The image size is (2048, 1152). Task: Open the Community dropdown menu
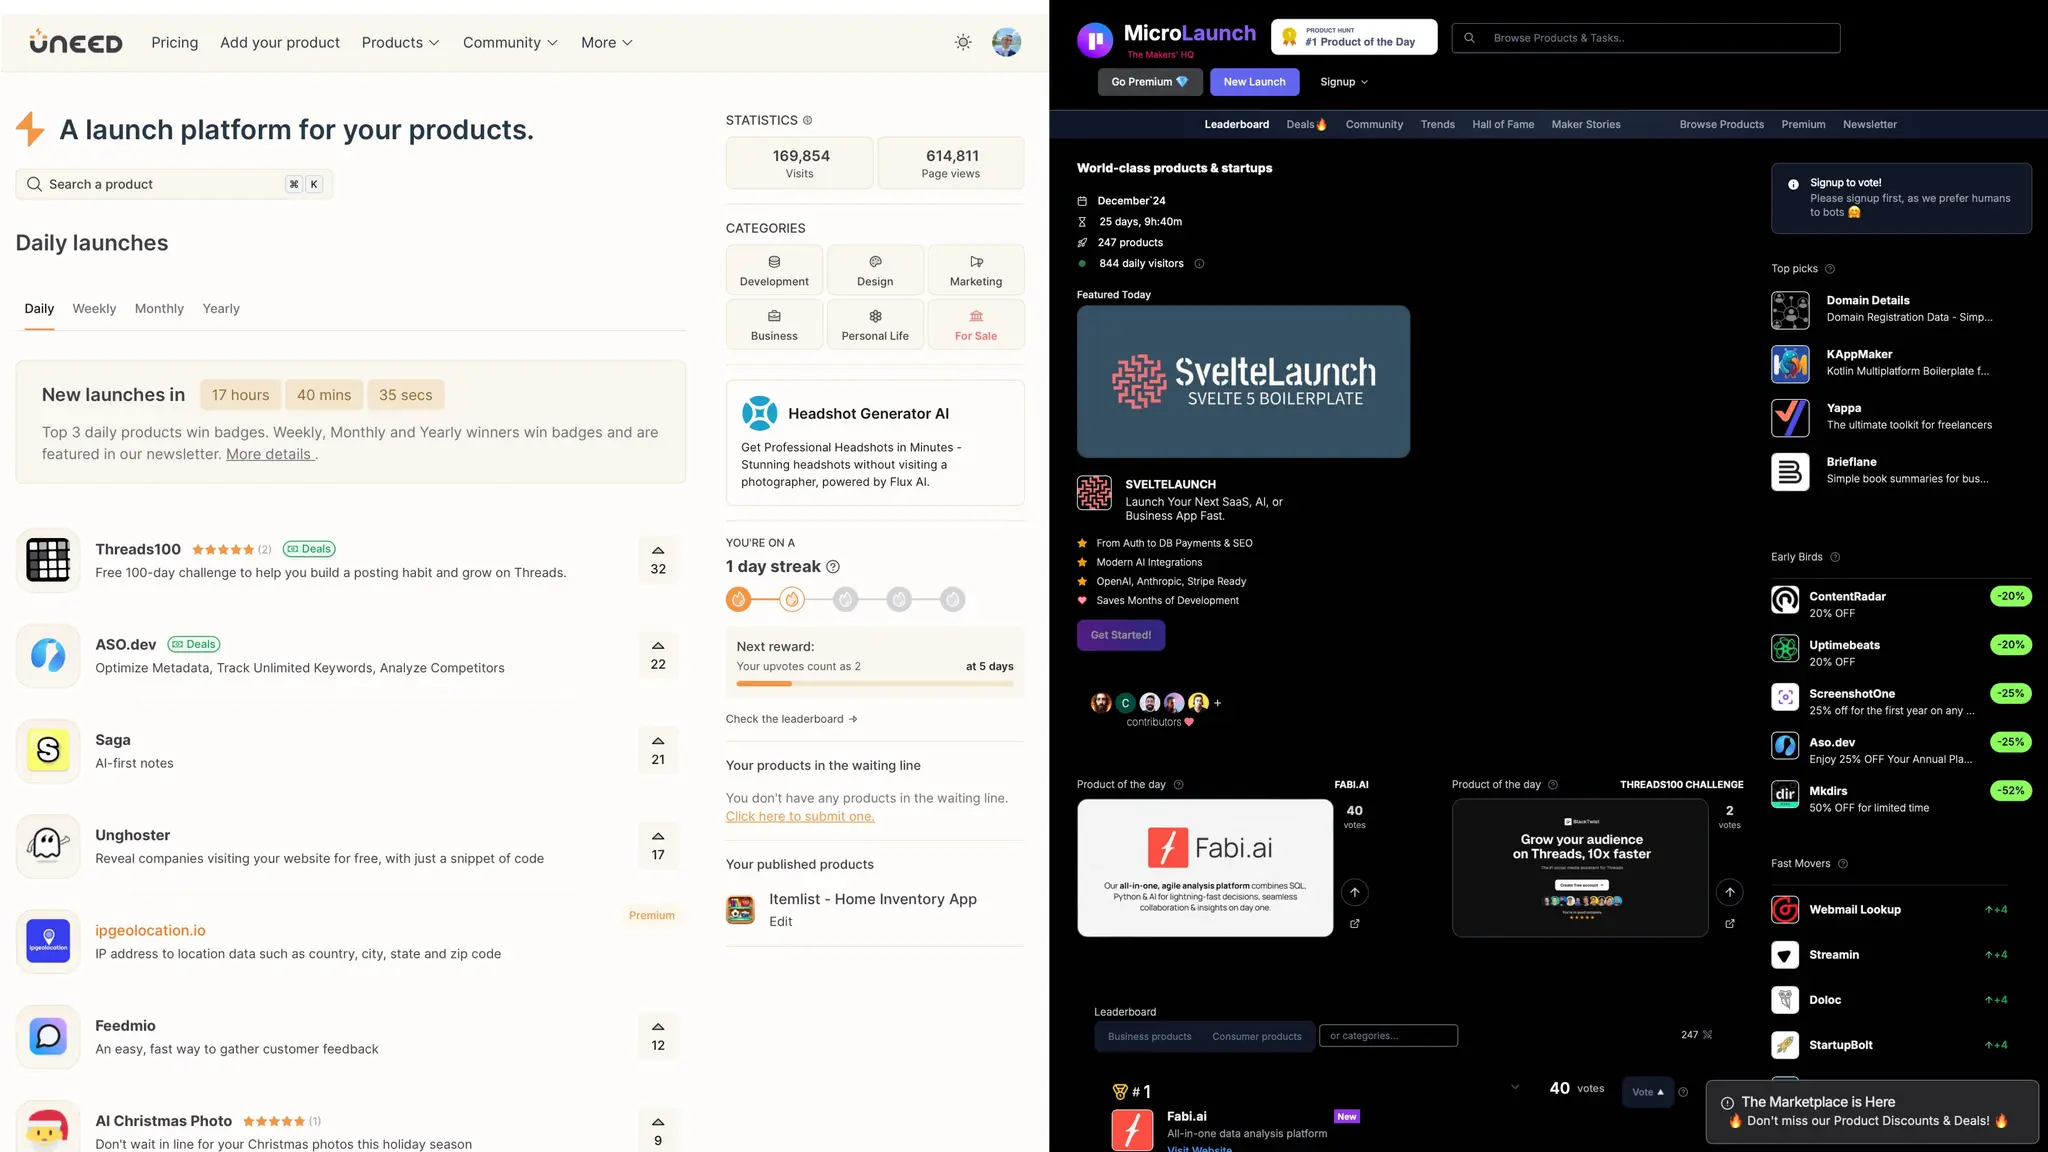pyautogui.click(x=510, y=42)
